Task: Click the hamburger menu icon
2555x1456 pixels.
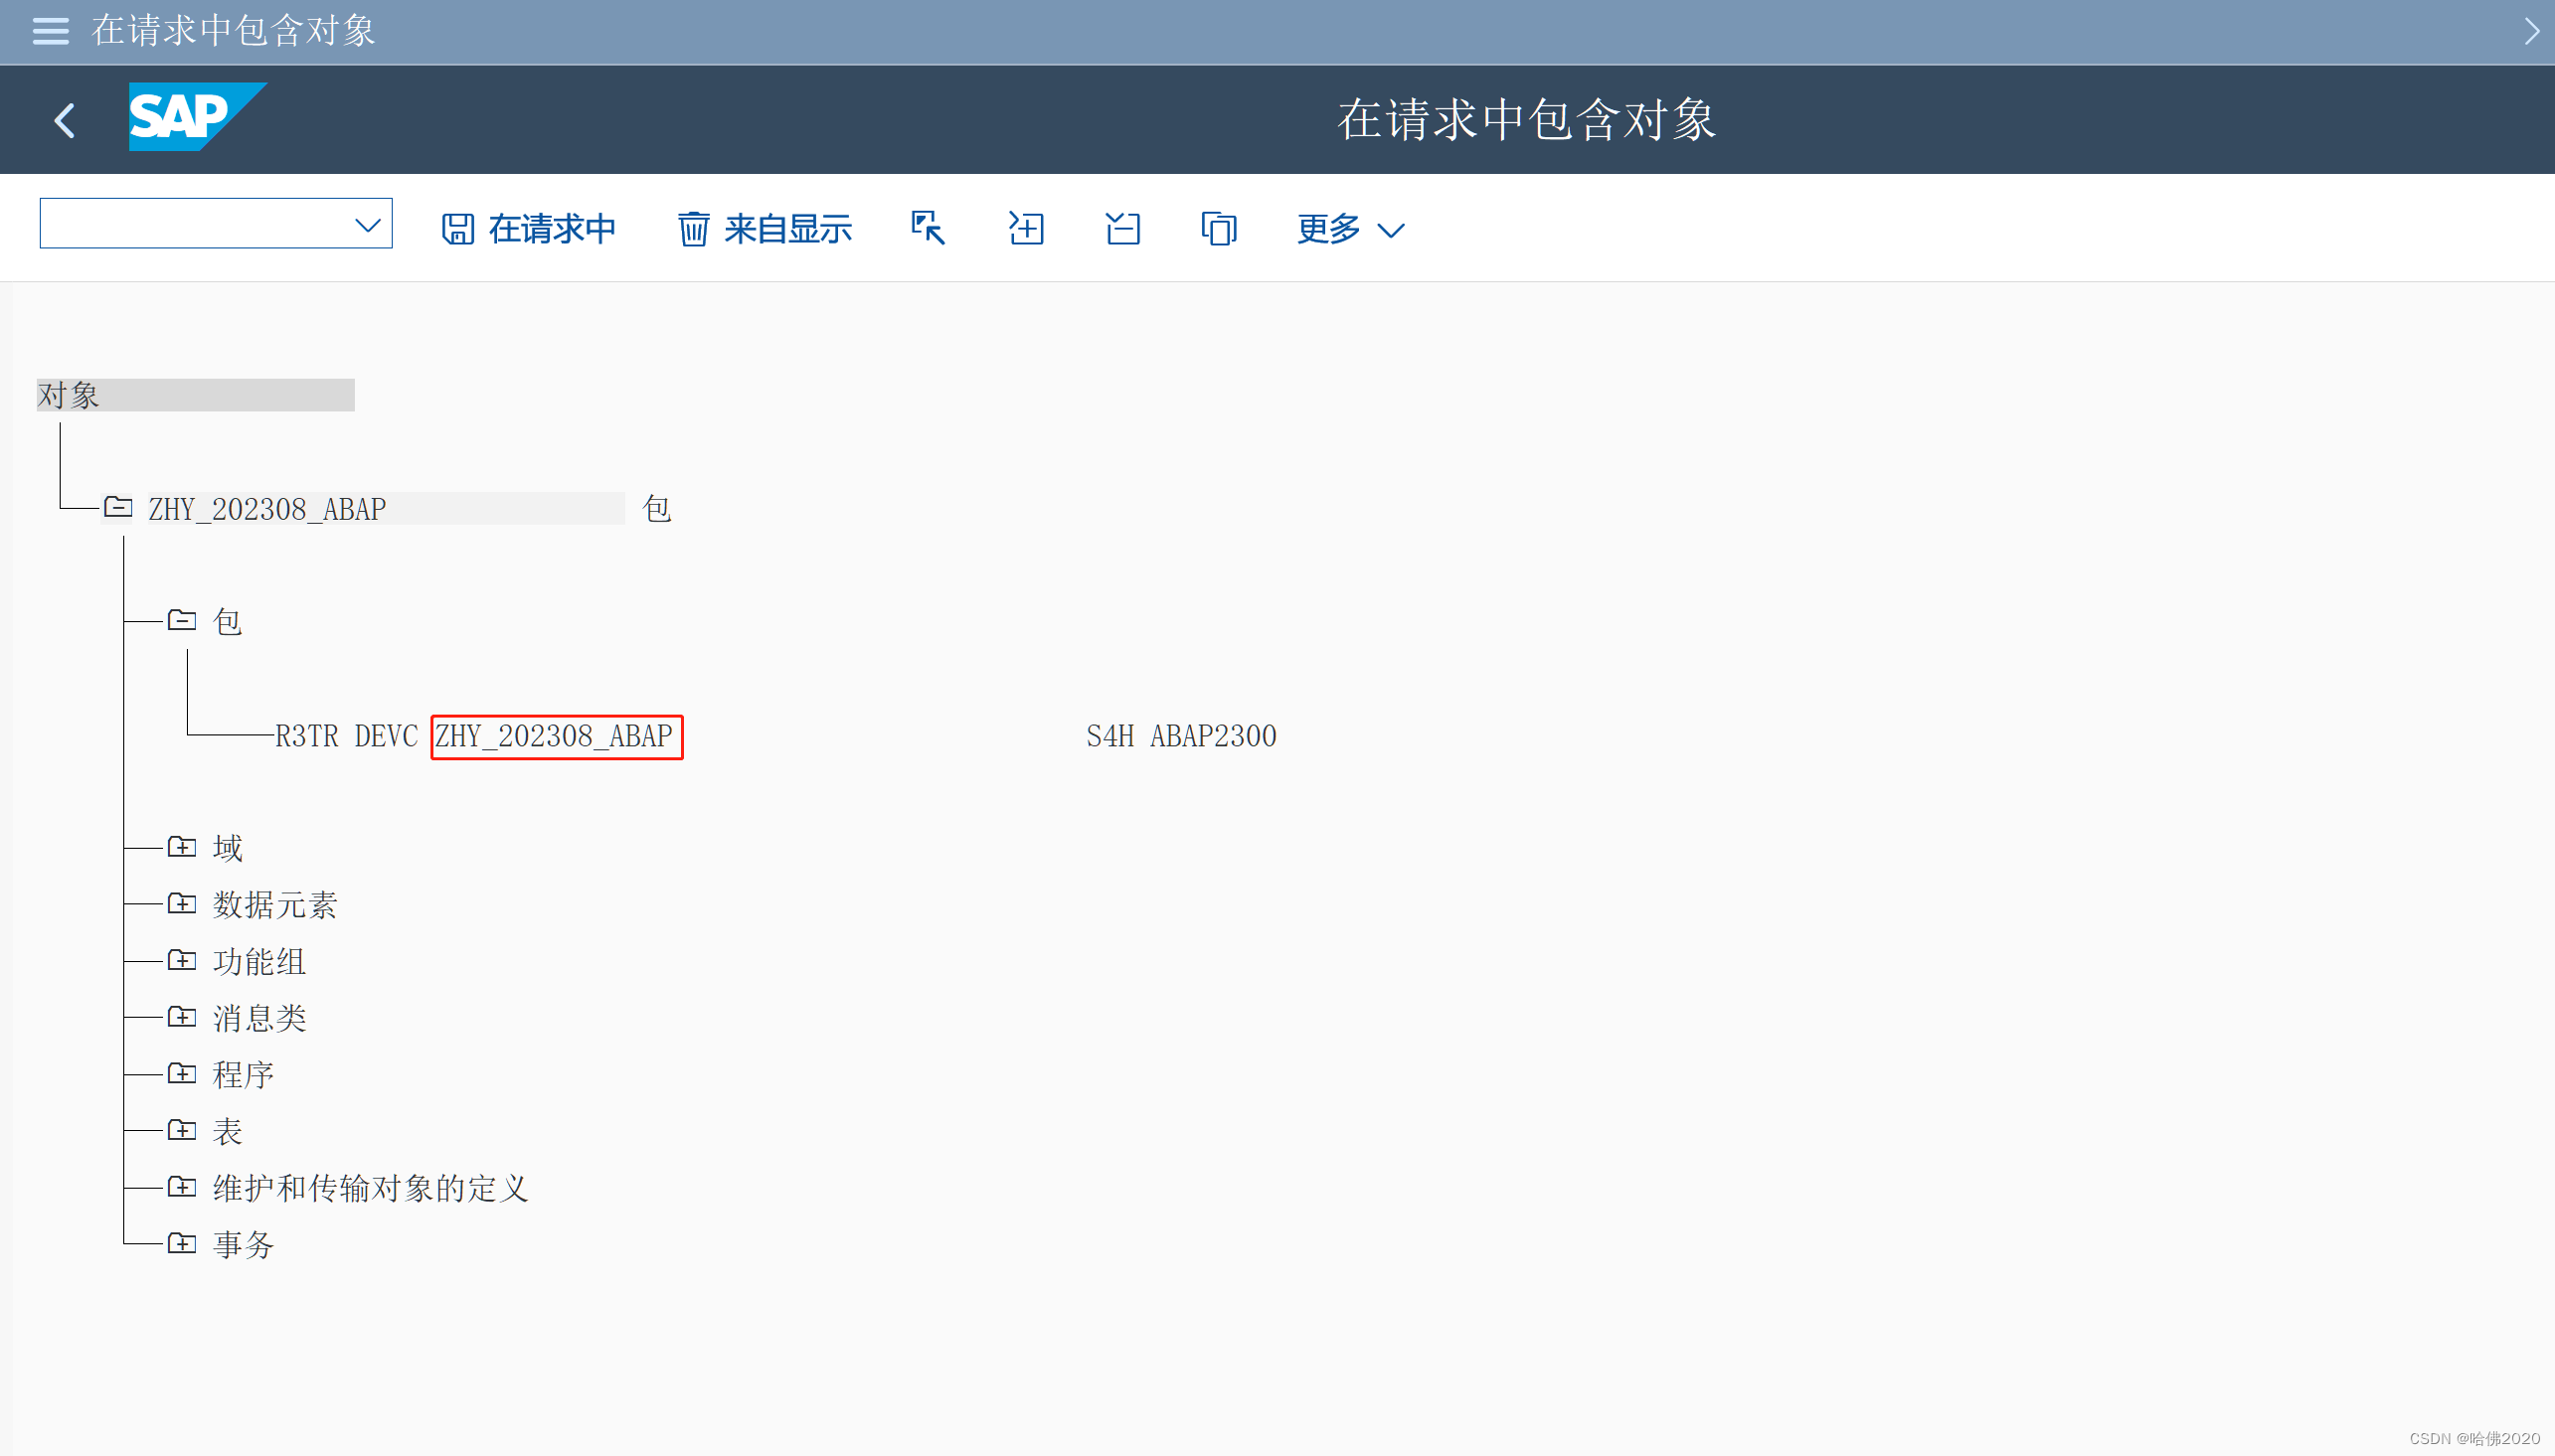Action: [50, 31]
